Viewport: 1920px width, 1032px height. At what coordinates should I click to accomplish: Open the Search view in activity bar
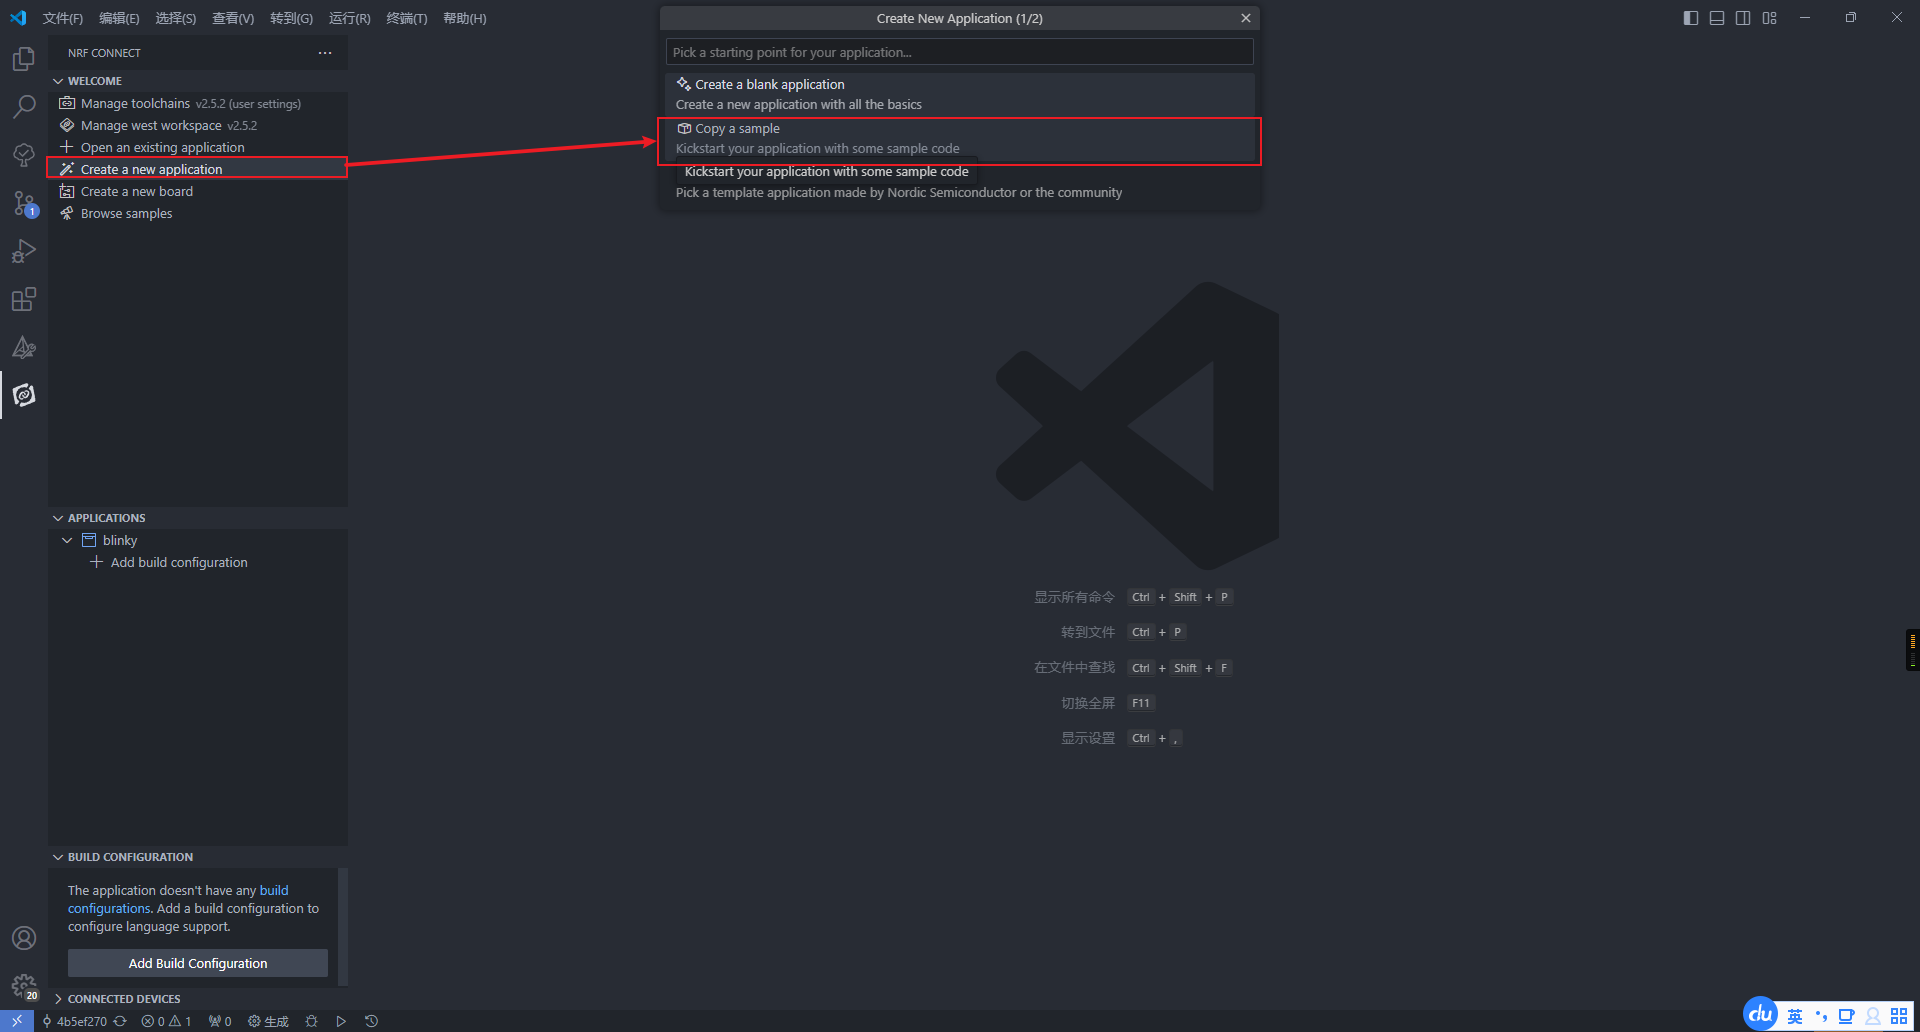(x=24, y=106)
